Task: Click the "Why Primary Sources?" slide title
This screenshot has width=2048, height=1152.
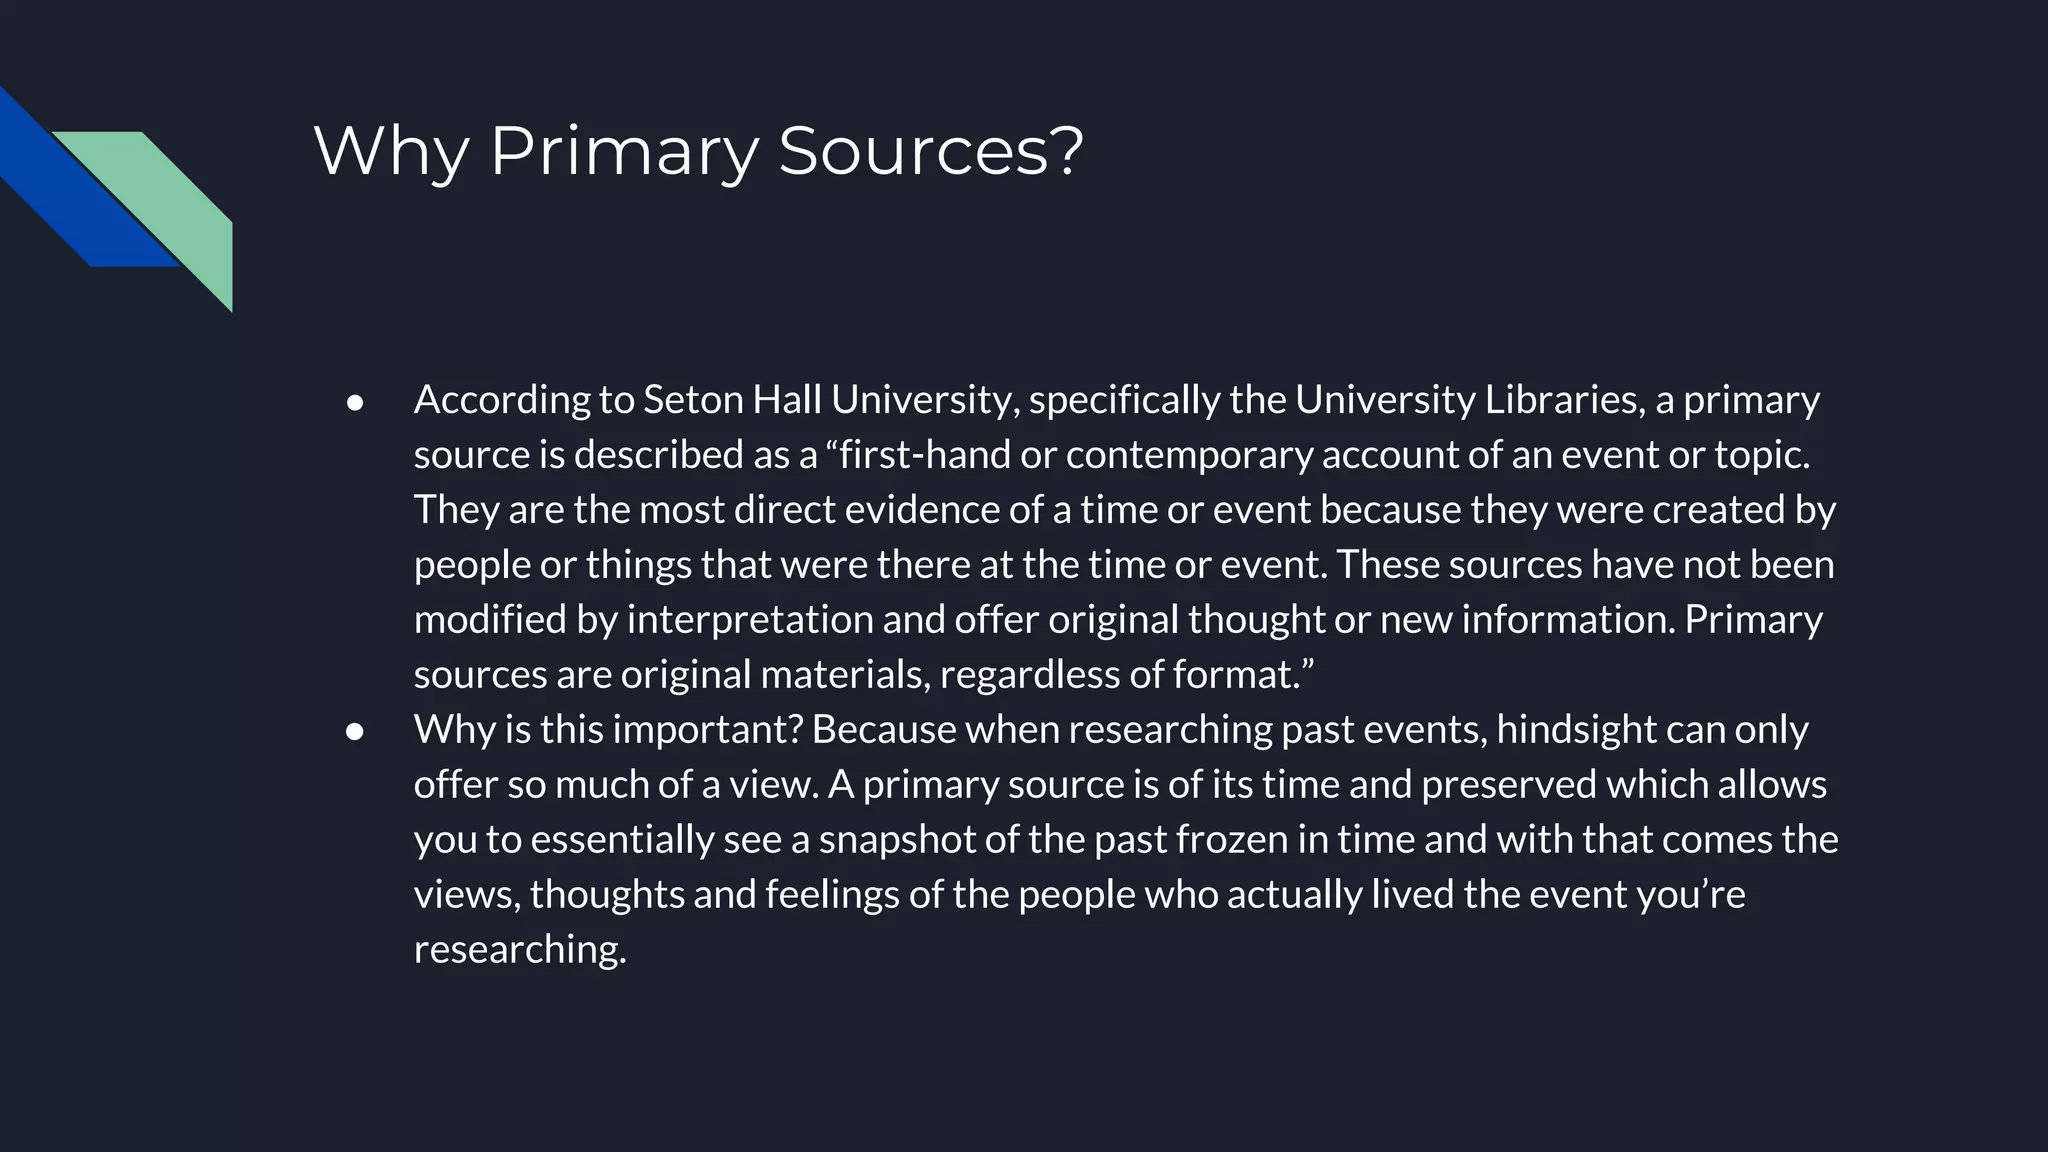Action: 699,152
